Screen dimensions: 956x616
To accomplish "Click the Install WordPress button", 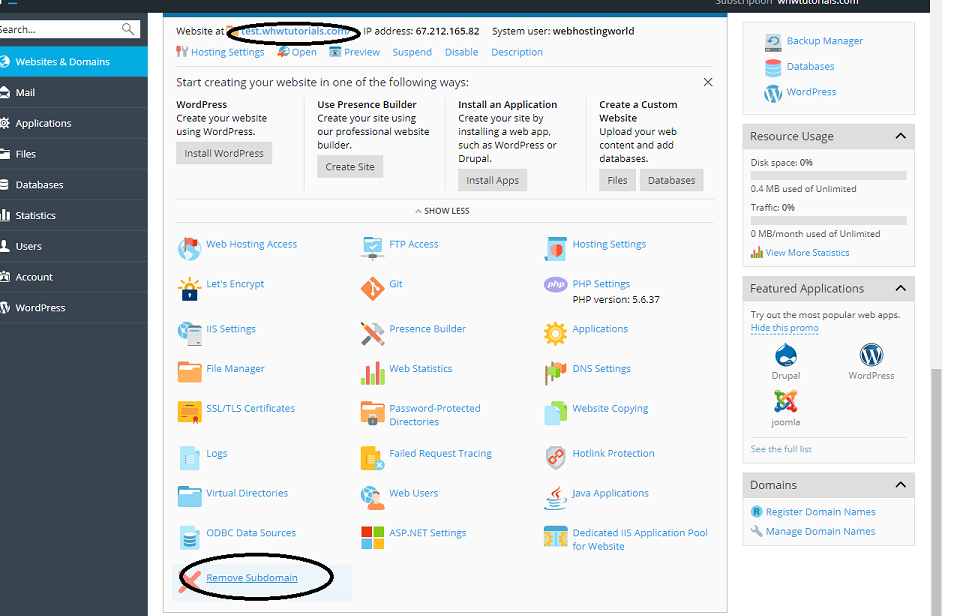I will tap(223, 153).
